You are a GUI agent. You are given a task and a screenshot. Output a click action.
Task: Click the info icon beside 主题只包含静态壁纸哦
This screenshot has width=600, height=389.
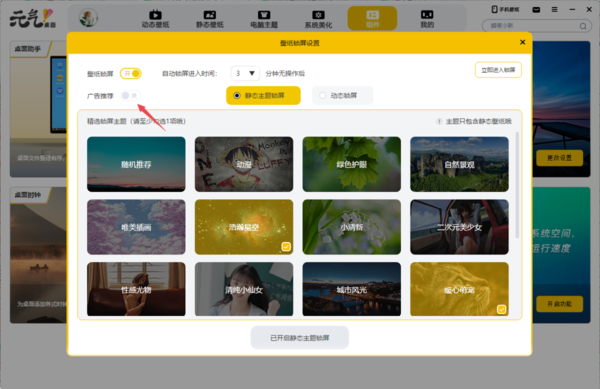pos(439,121)
